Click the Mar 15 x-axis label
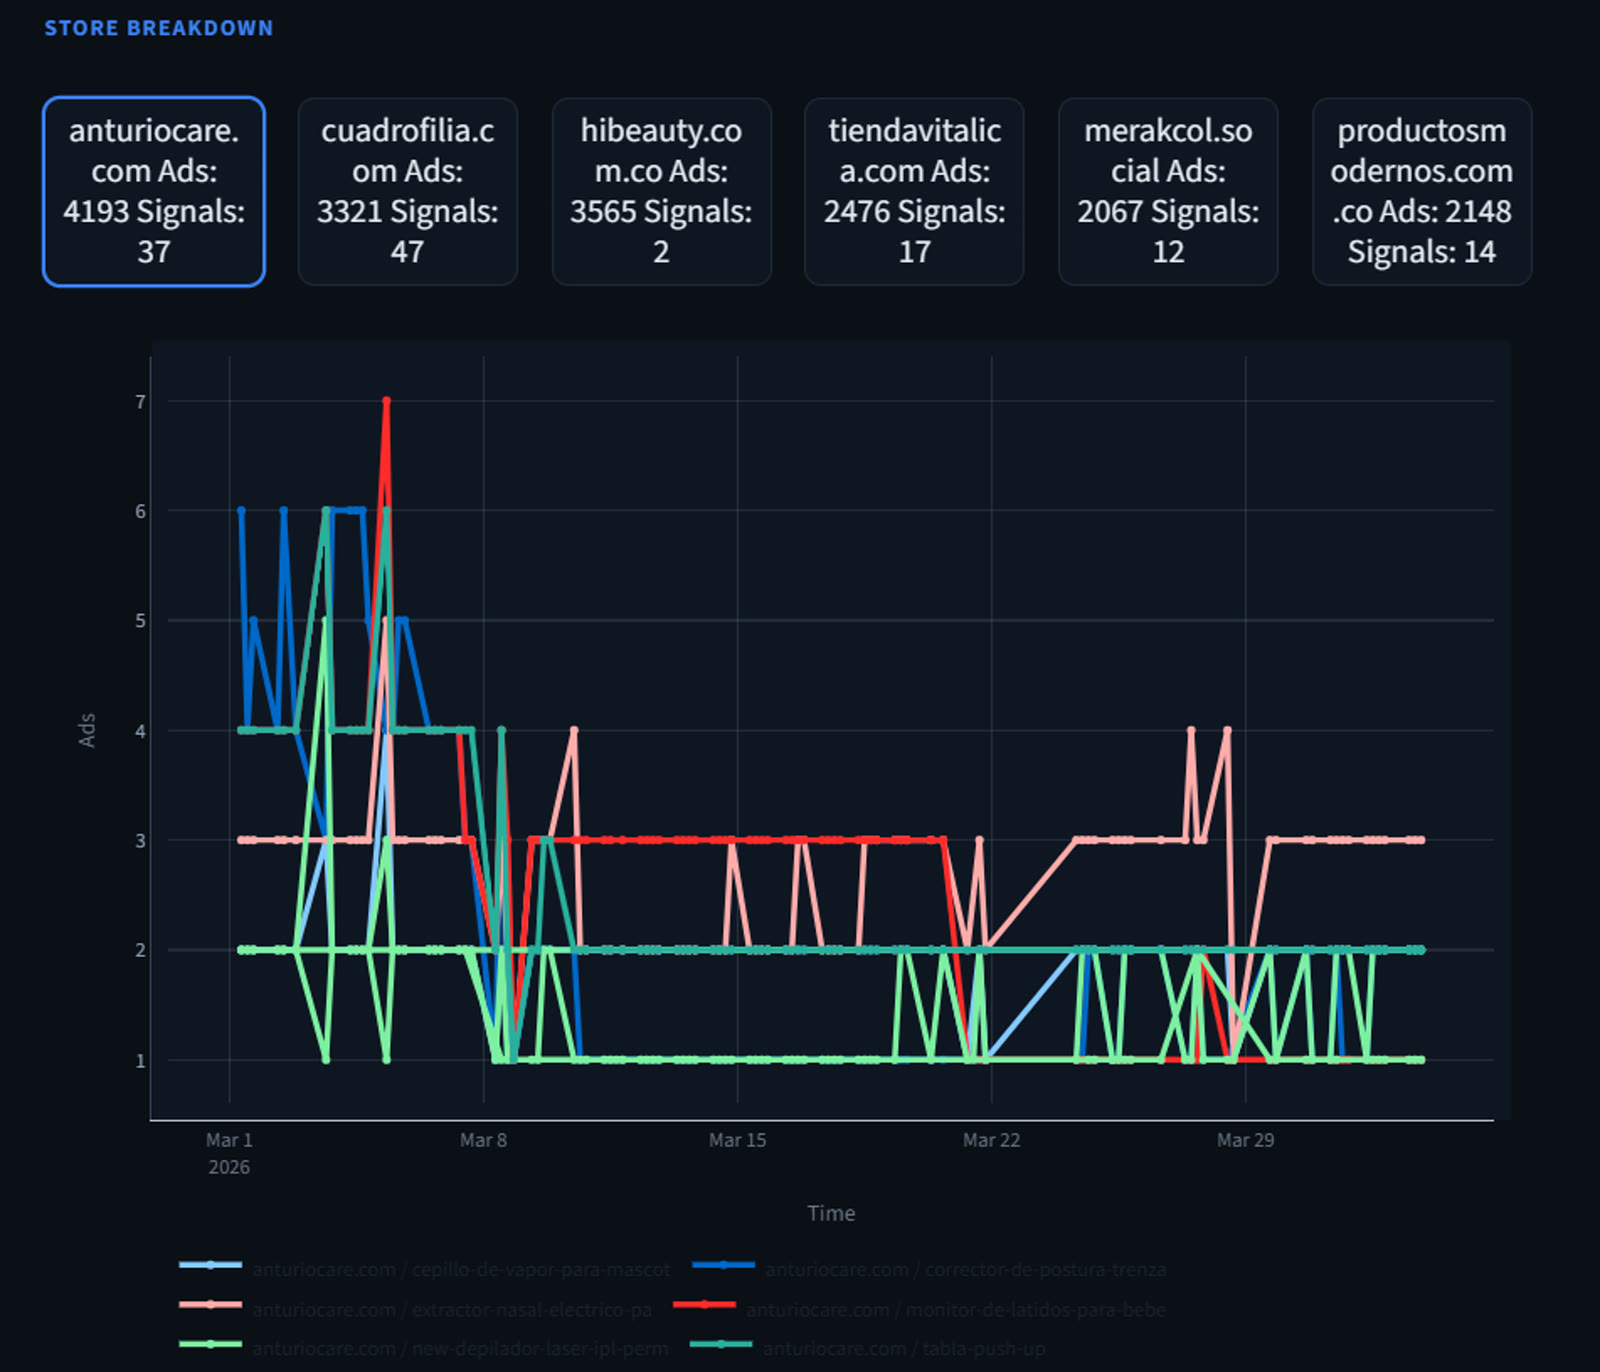The image size is (1600, 1372). 737,1140
